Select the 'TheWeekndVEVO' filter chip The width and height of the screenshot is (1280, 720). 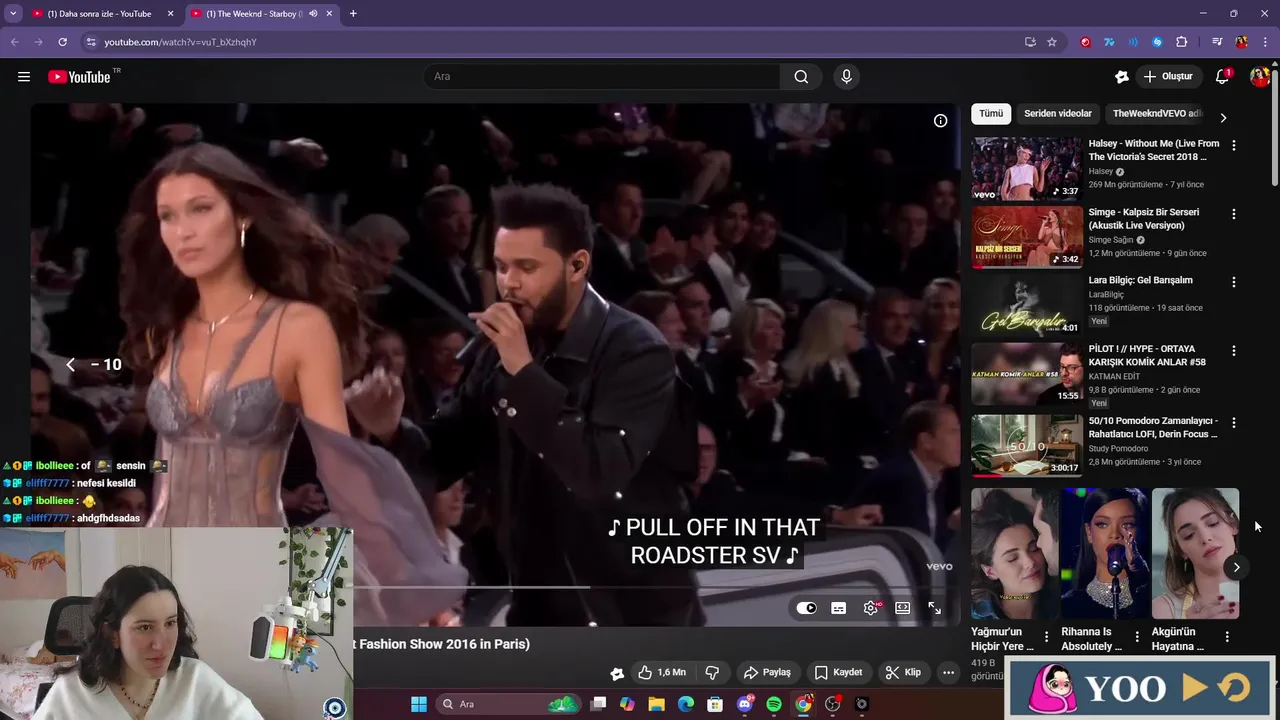click(x=1156, y=114)
